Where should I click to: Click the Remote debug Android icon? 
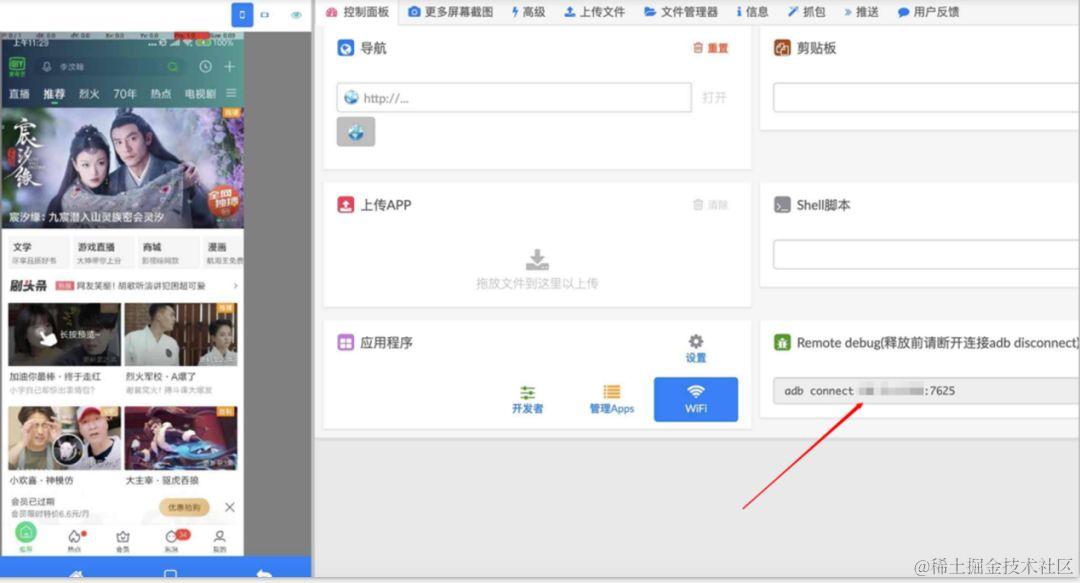tap(782, 342)
